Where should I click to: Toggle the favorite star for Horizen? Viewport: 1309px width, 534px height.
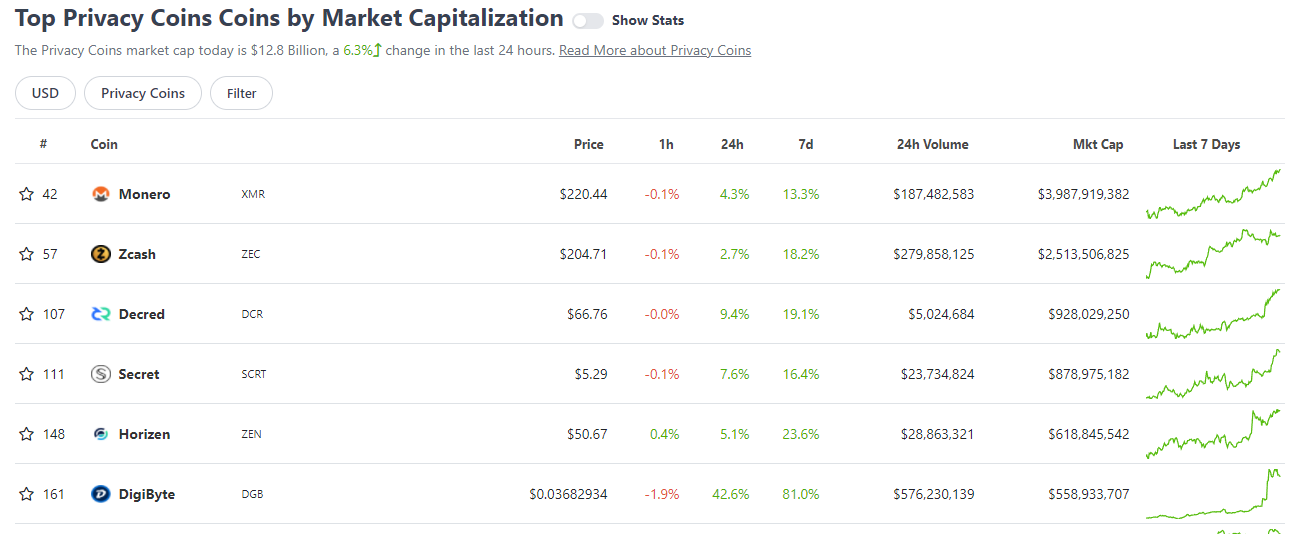tap(26, 434)
